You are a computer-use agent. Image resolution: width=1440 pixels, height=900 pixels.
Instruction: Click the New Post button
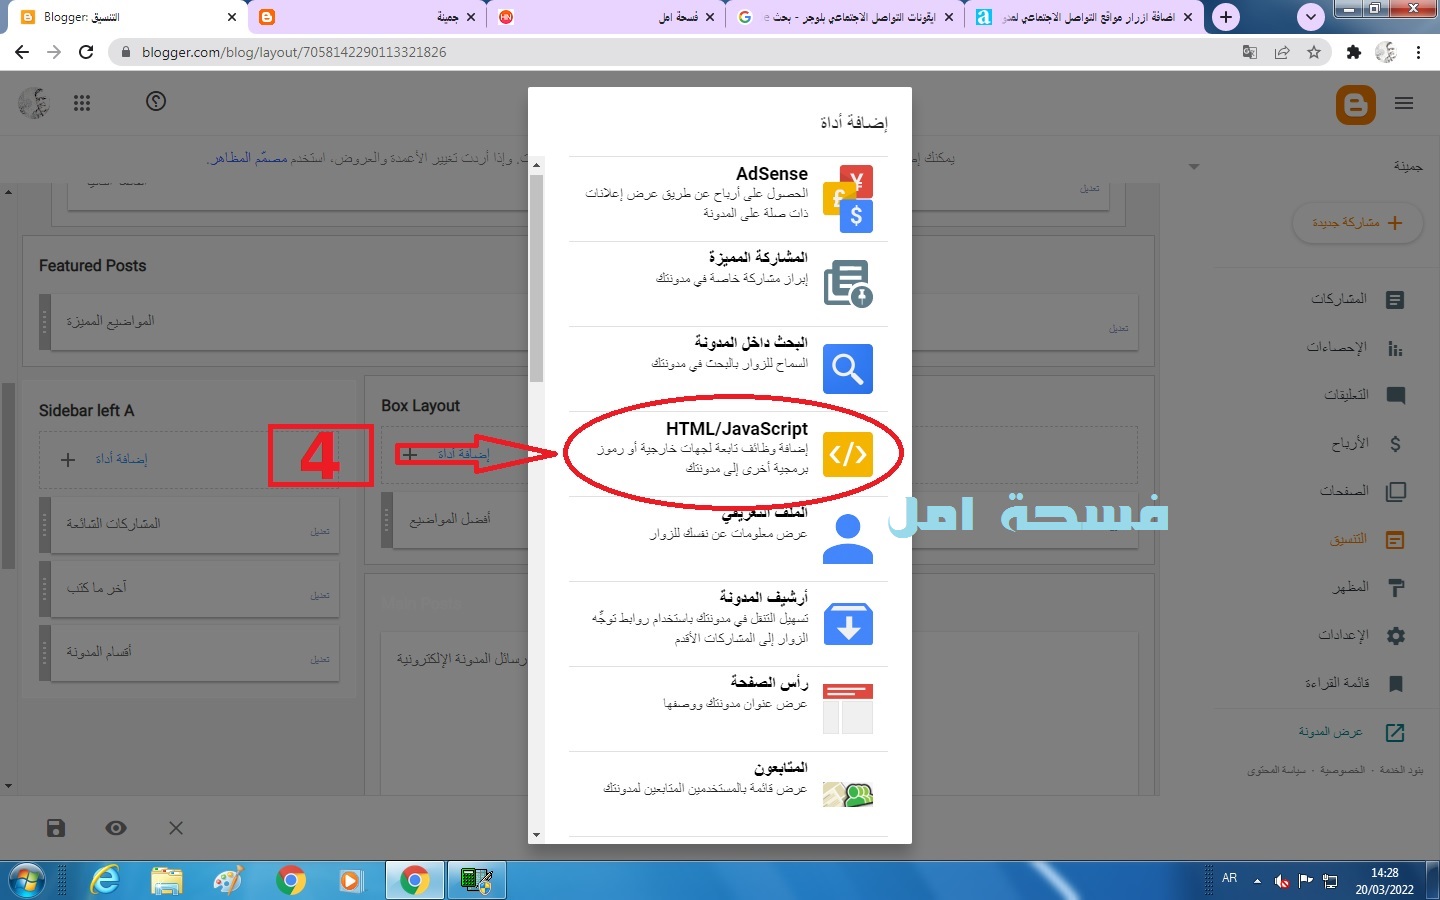tap(1356, 222)
